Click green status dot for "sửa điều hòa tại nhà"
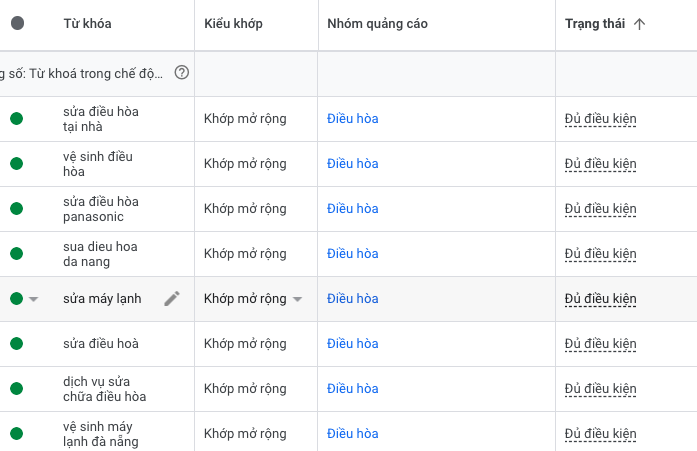 pos(16,119)
